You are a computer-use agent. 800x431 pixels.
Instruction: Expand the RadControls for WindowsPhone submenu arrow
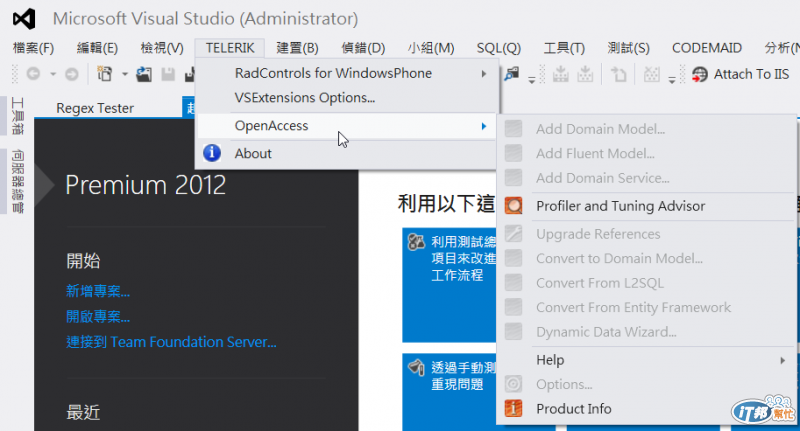click(484, 73)
